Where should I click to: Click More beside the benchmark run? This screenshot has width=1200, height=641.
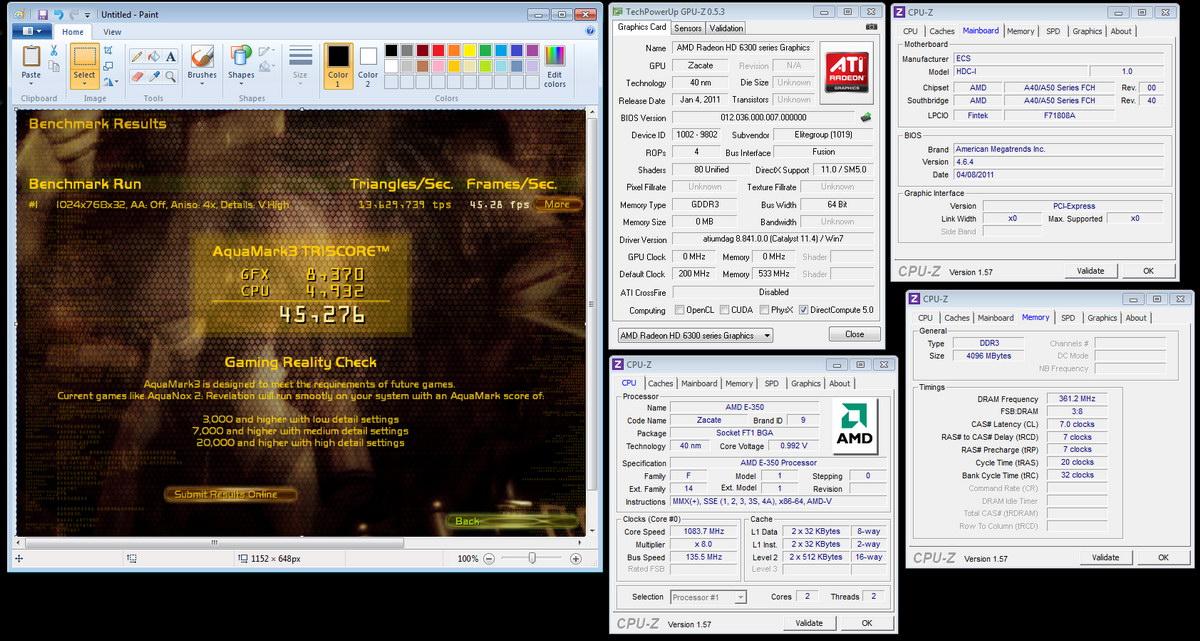557,204
